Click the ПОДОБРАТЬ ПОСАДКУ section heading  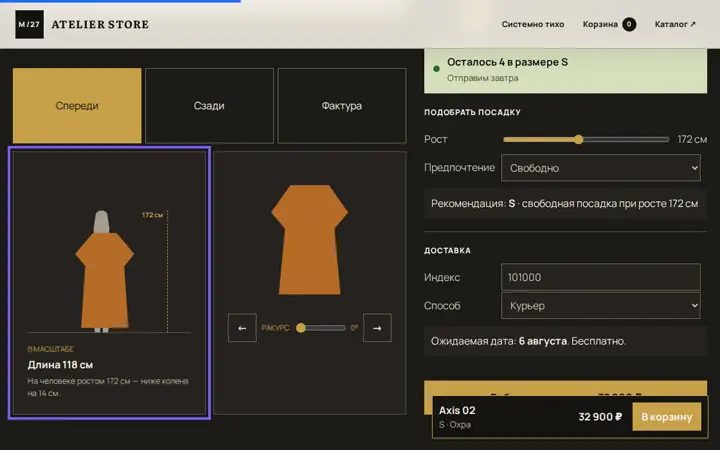(472, 112)
